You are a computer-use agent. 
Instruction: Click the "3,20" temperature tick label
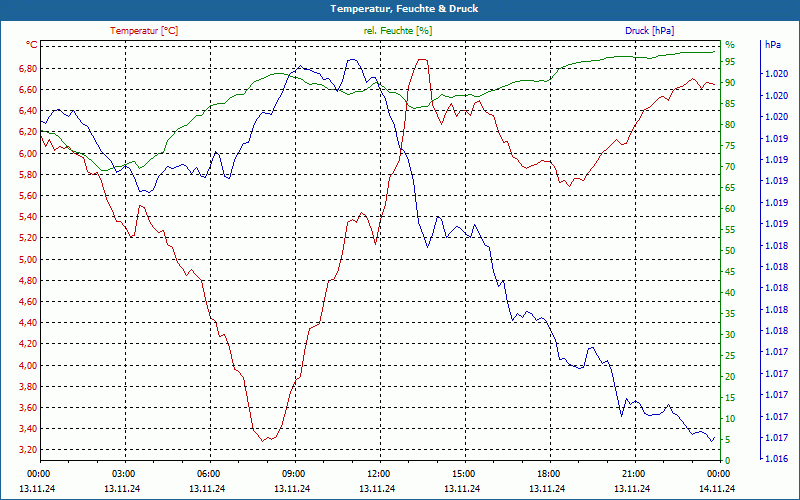coord(29,450)
